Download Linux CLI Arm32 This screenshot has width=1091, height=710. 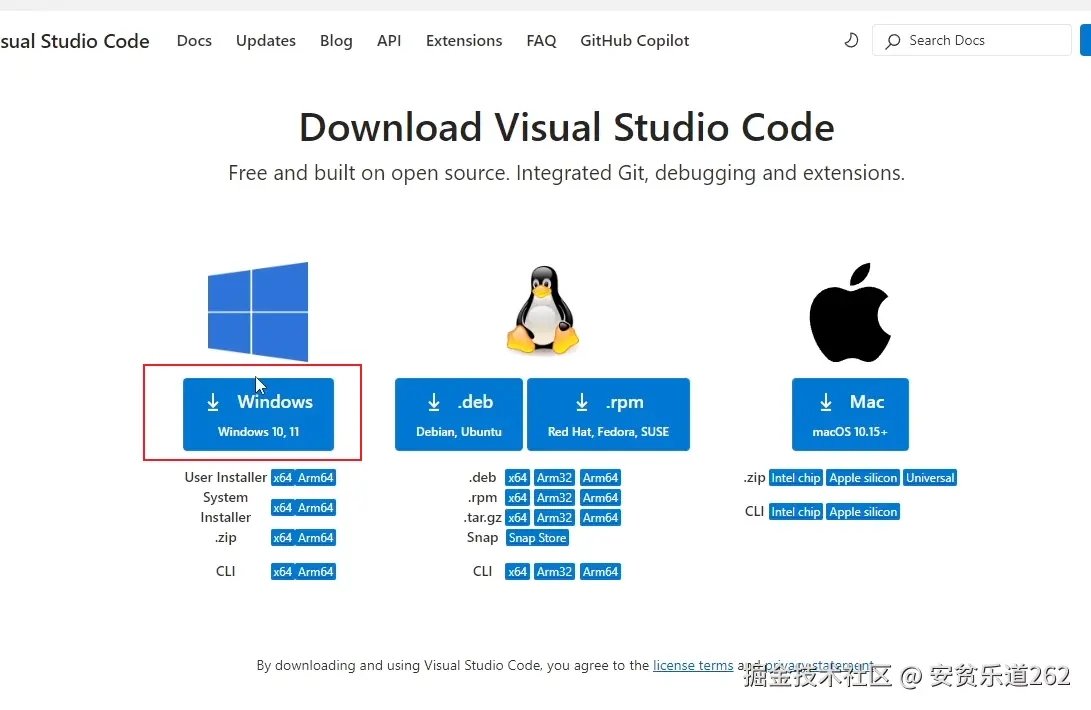click(555, 571)
